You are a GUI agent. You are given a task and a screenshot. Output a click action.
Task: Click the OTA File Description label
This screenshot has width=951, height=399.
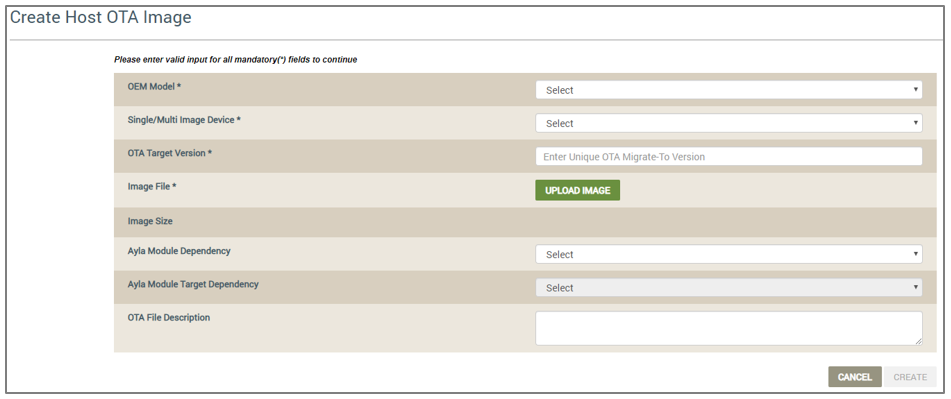tap(169, 317)
